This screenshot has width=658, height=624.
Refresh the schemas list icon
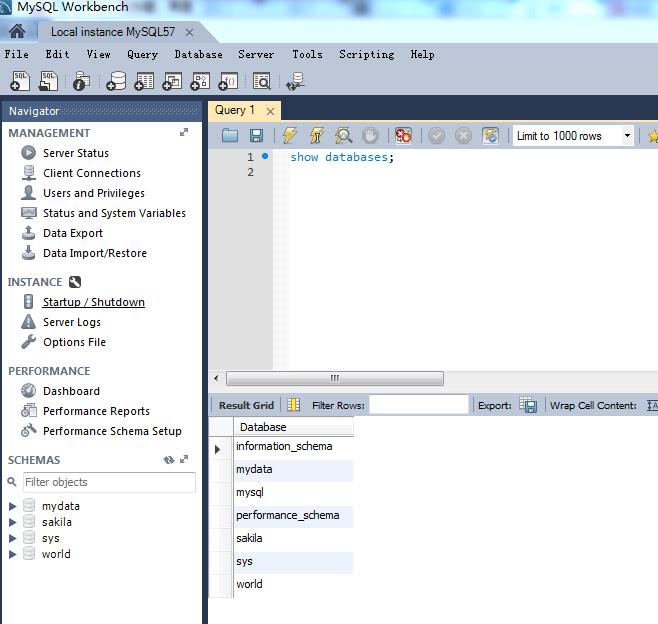point(169,460)
